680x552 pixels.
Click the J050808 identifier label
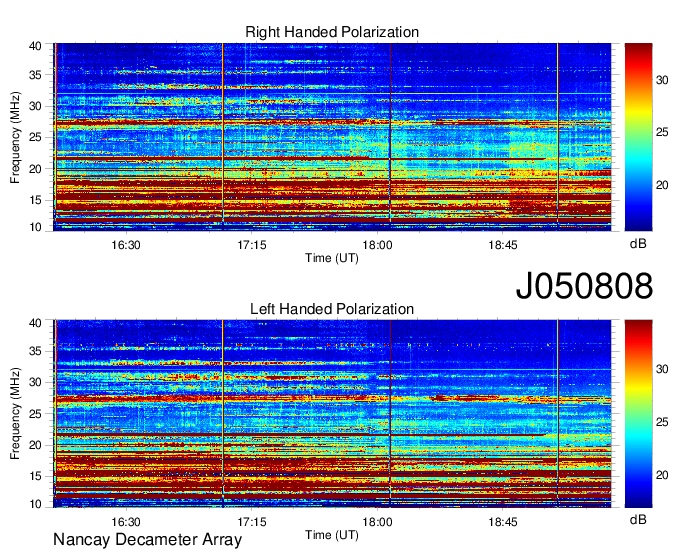[584, 286]
